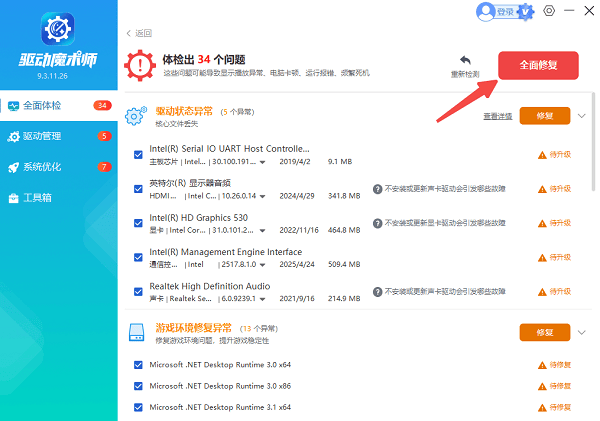Click warning icon for .NET Desktop Runtime 3.0 x86
The width and height of the screenshot is (600, 421).
coord(542,387)
